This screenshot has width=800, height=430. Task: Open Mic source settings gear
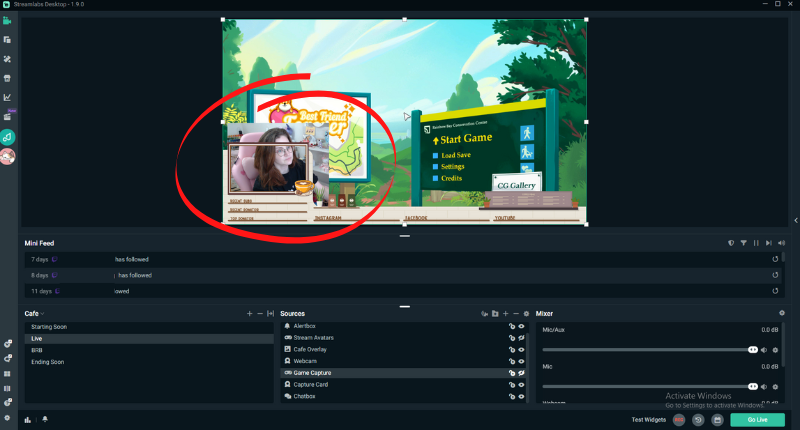[x=775, y=387]
